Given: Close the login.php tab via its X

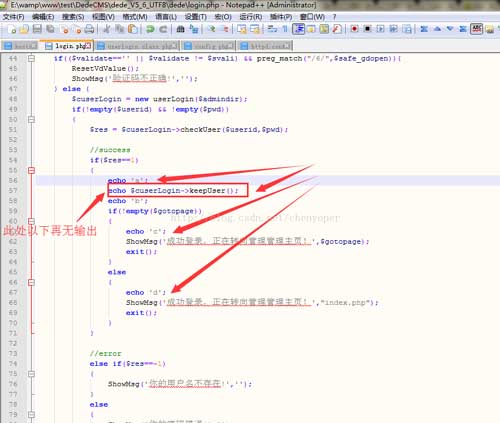Looking at the screenshot, I should [88, 45].
